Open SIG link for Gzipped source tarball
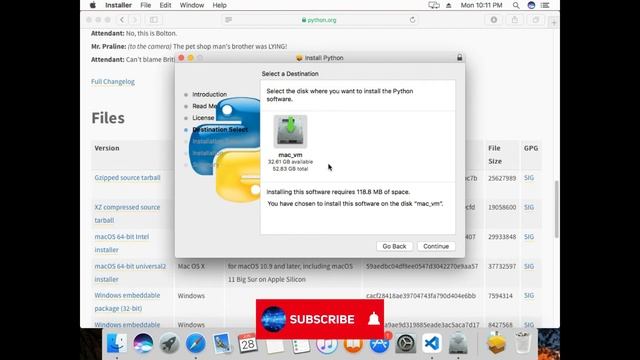 529,178
